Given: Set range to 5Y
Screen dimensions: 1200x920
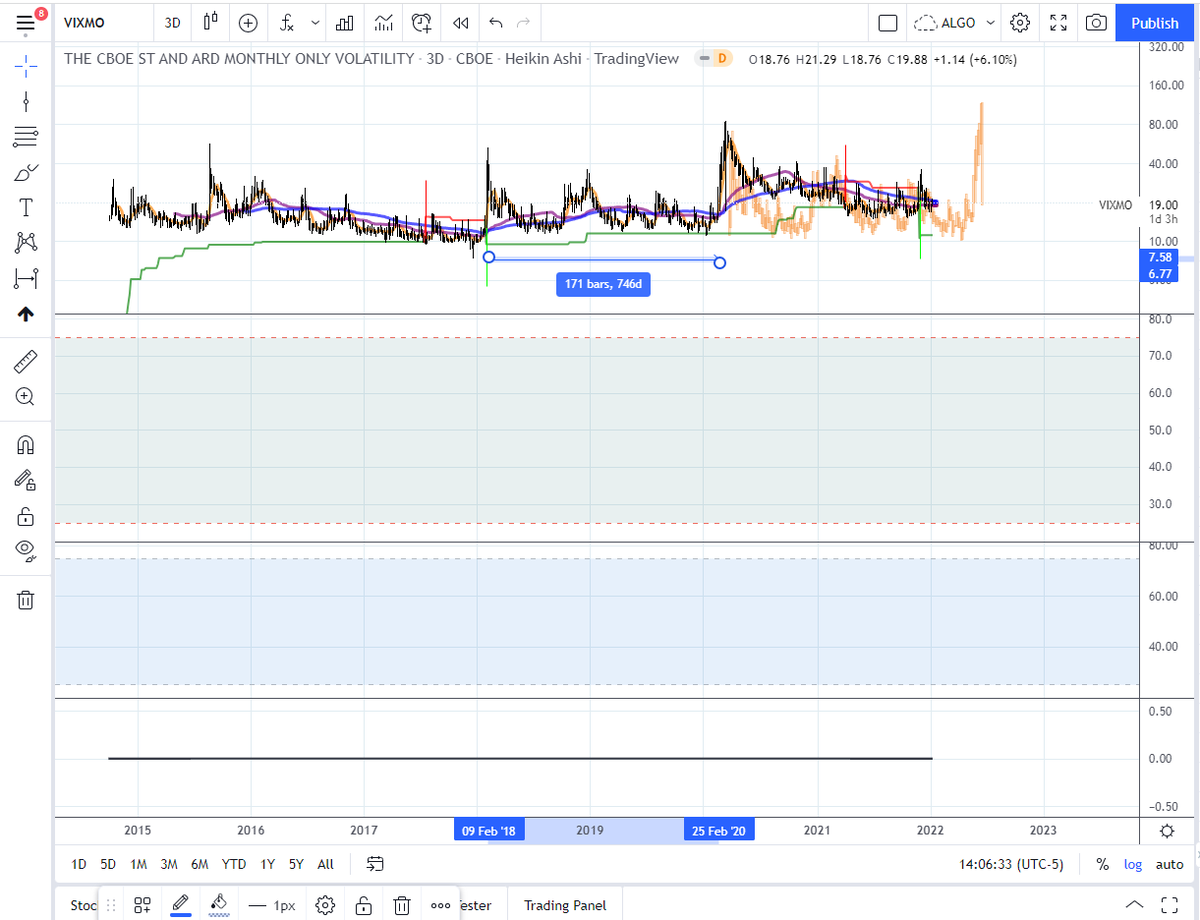Looking at the screenshot, I should point(296,864).
